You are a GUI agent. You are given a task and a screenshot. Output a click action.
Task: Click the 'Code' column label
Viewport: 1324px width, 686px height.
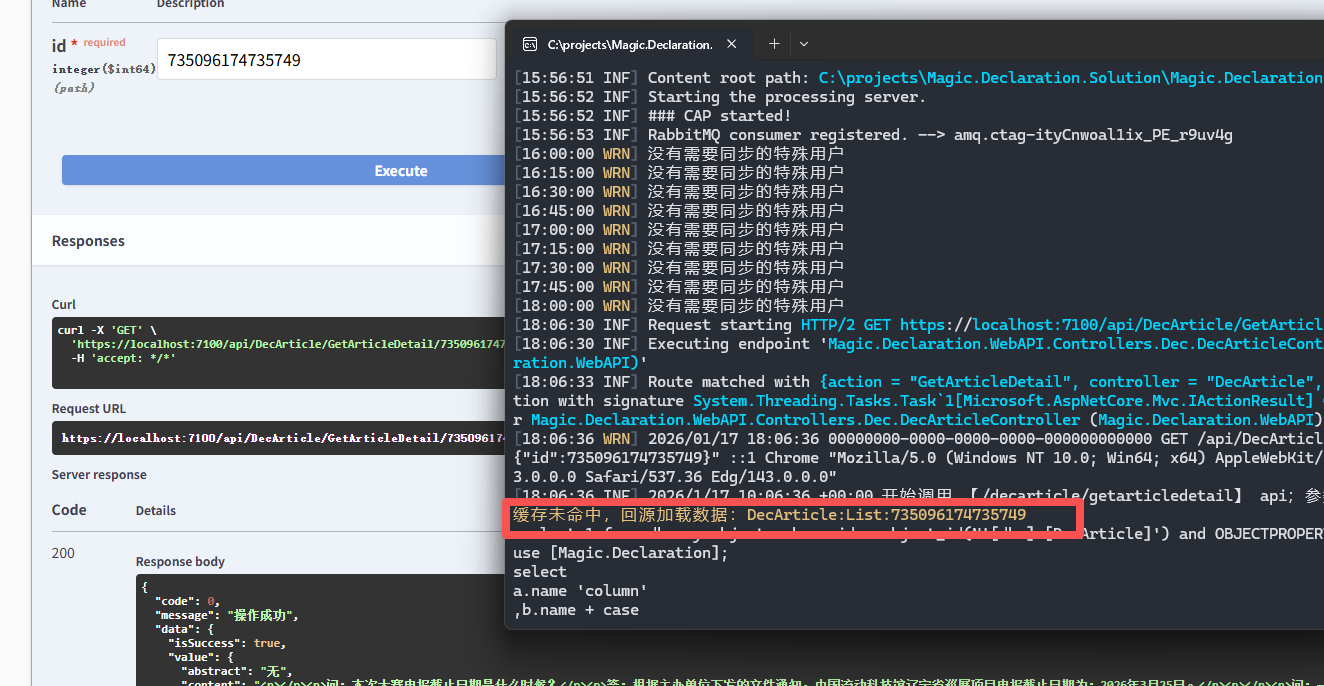point(69,510)
